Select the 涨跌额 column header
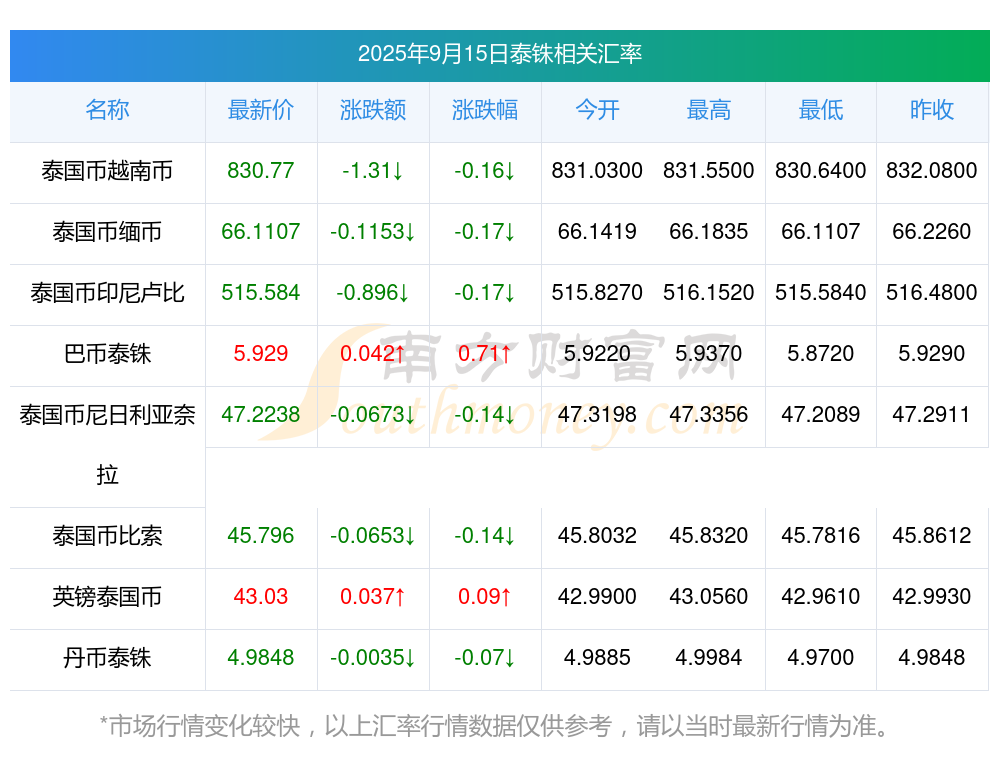 (x=373, y=110)
